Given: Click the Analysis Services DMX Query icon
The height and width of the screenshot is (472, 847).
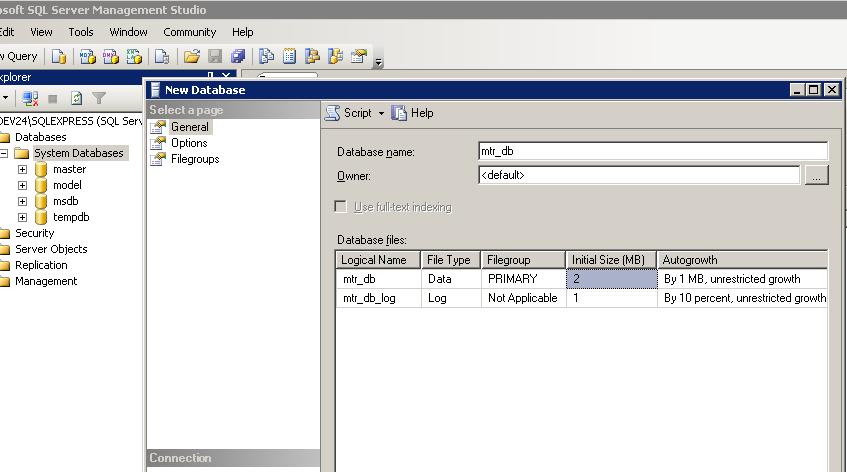Looking at the screenshot, I should click(111, 56).
